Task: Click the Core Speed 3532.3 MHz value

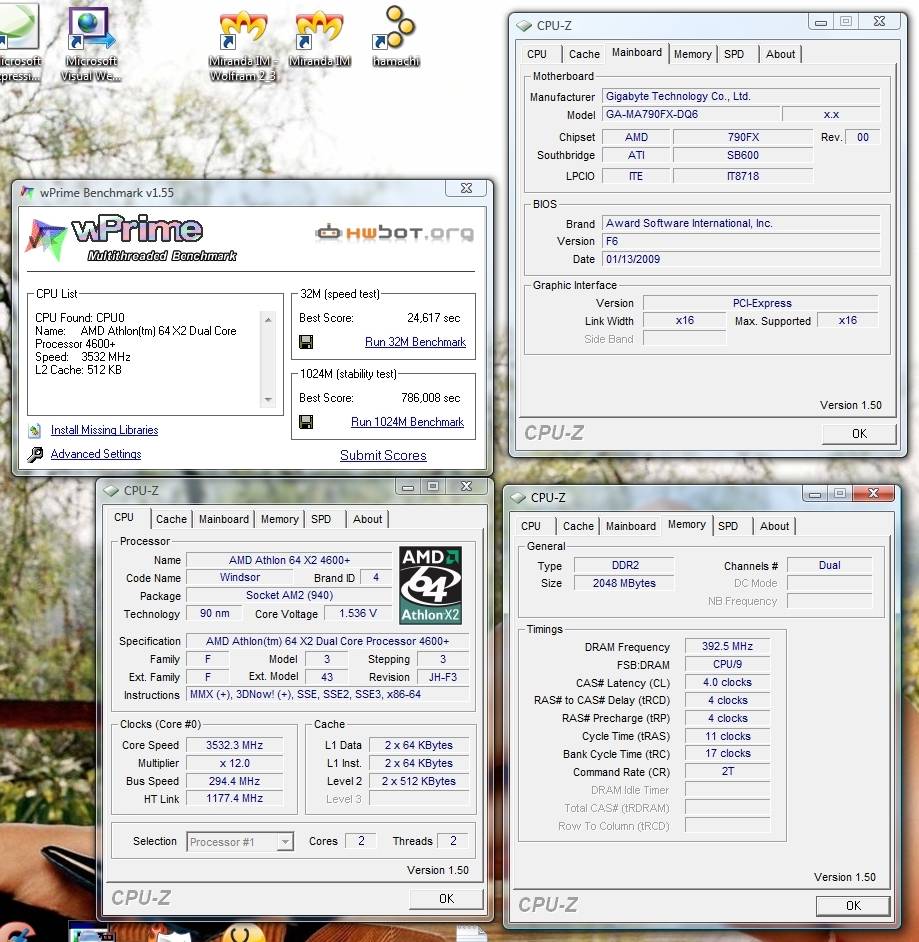Action: [x=234, y=745]
